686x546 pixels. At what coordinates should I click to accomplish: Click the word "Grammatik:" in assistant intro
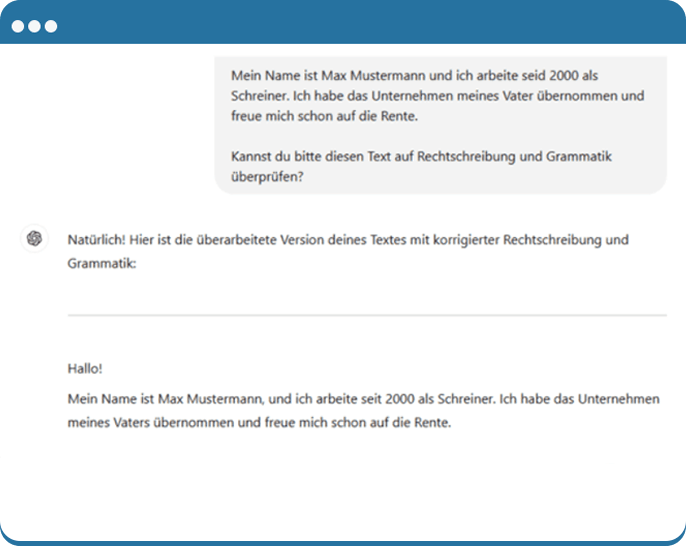click(101, 264)
